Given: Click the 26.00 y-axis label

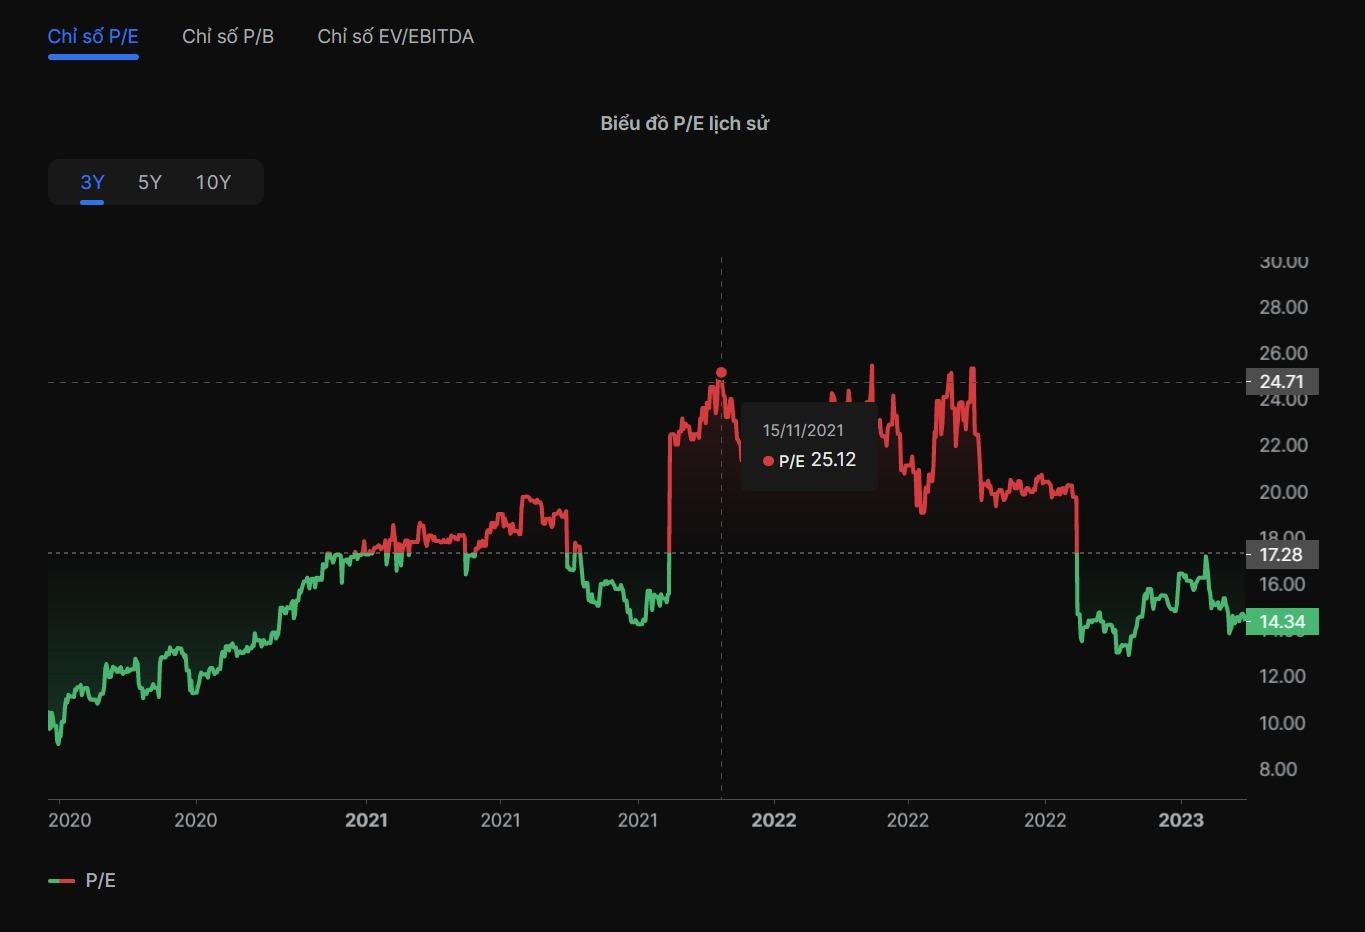Looking at the screenshot, I should tap(1283, 353).
